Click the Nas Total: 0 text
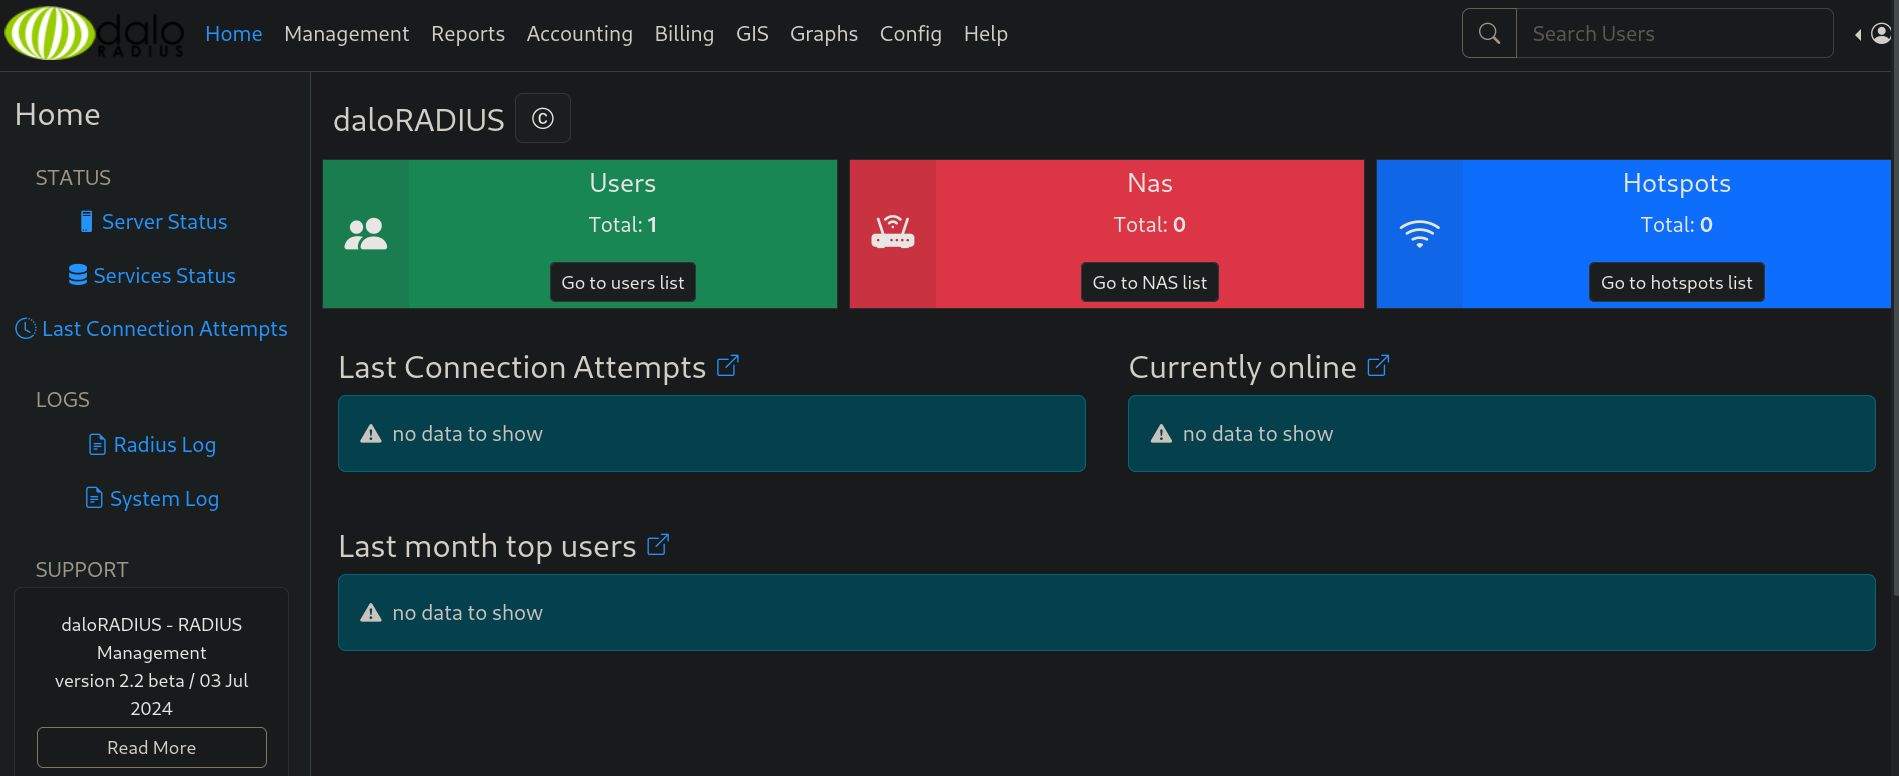 [1150, 225]
